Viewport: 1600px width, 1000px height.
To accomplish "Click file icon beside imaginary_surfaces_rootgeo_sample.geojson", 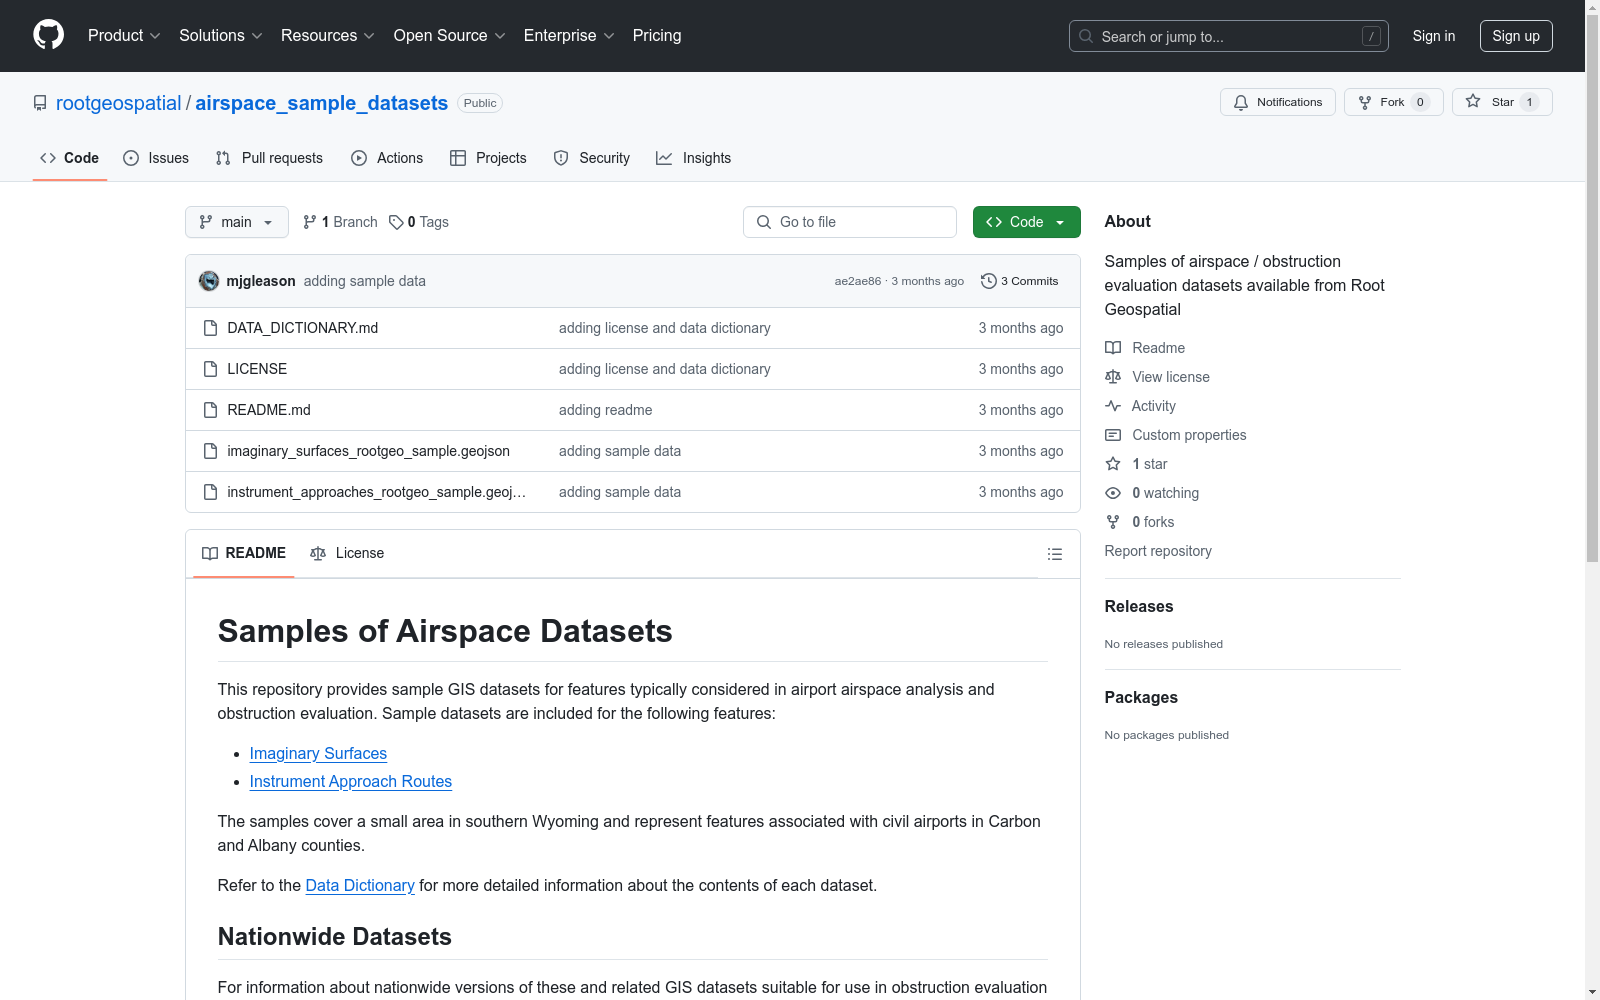I will [x=210, y=451].
